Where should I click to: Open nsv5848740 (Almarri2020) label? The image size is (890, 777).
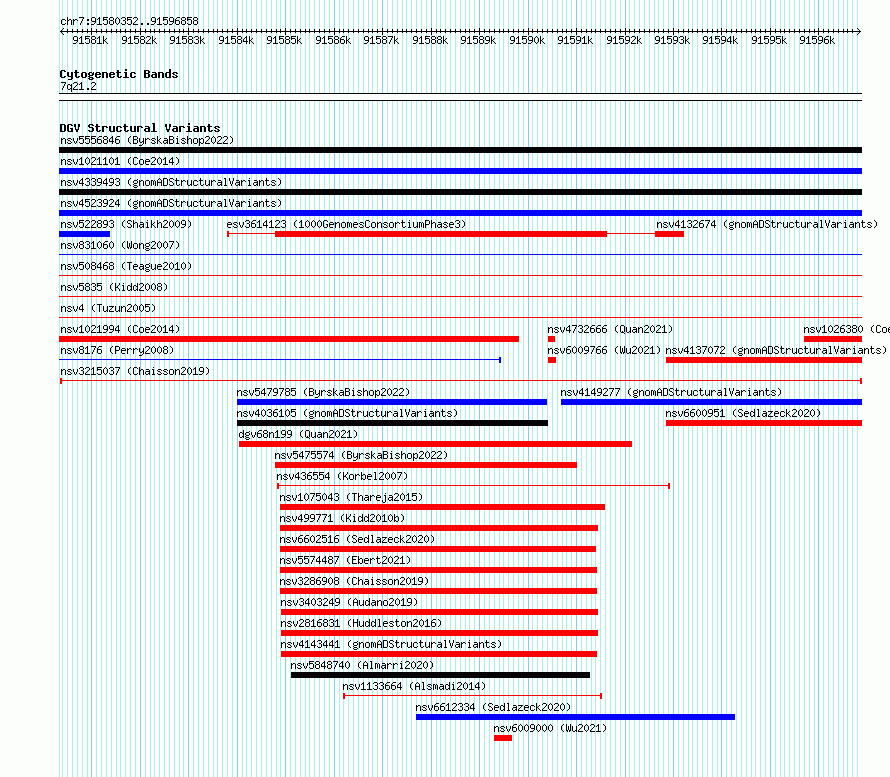[362, 665]
